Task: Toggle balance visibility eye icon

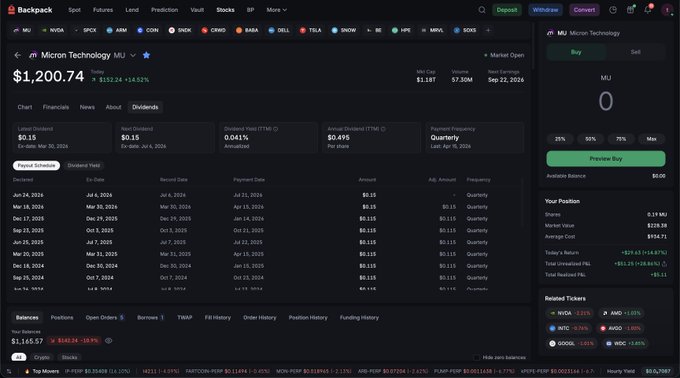Action: point(109,341)
